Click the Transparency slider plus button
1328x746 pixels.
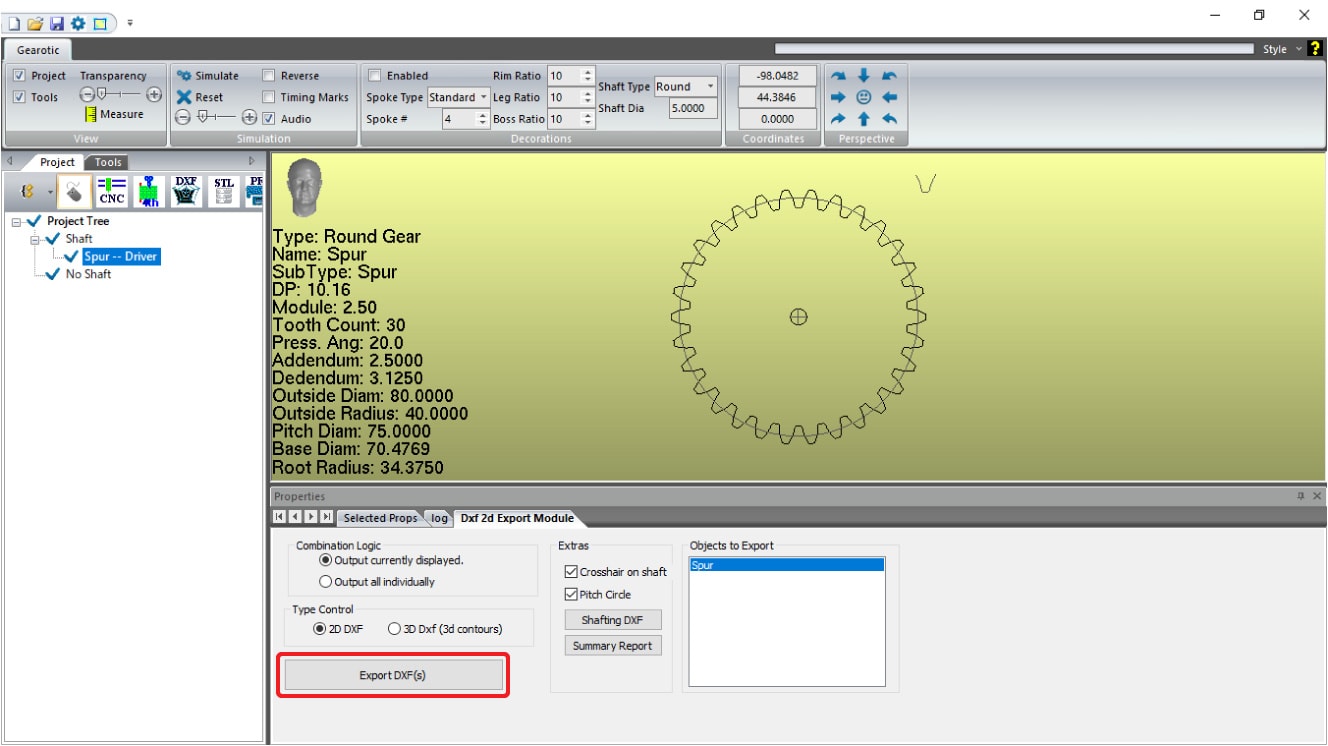(x=154, y=95)
